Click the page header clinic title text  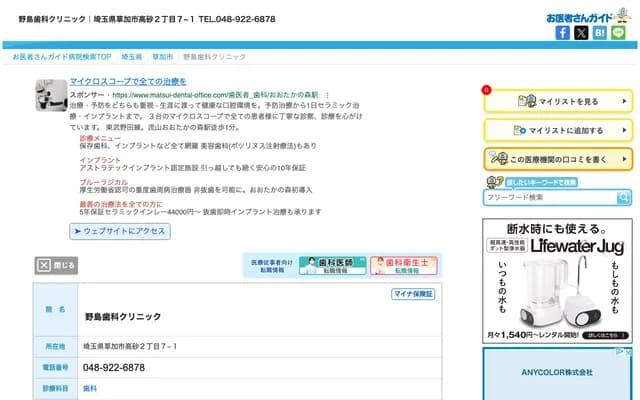click(x=147, y=19)
